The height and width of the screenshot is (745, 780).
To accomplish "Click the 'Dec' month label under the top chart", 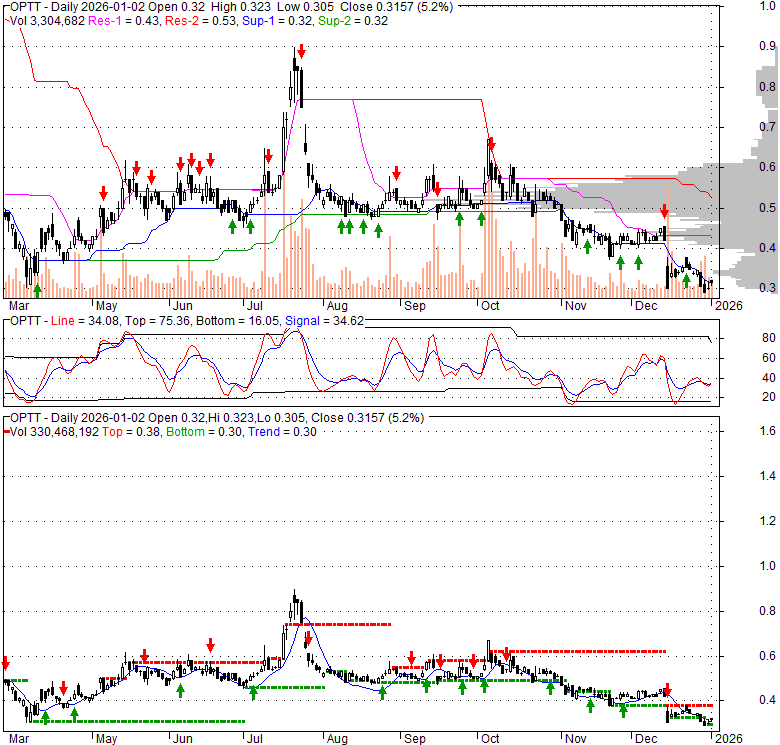I will 646,306.
